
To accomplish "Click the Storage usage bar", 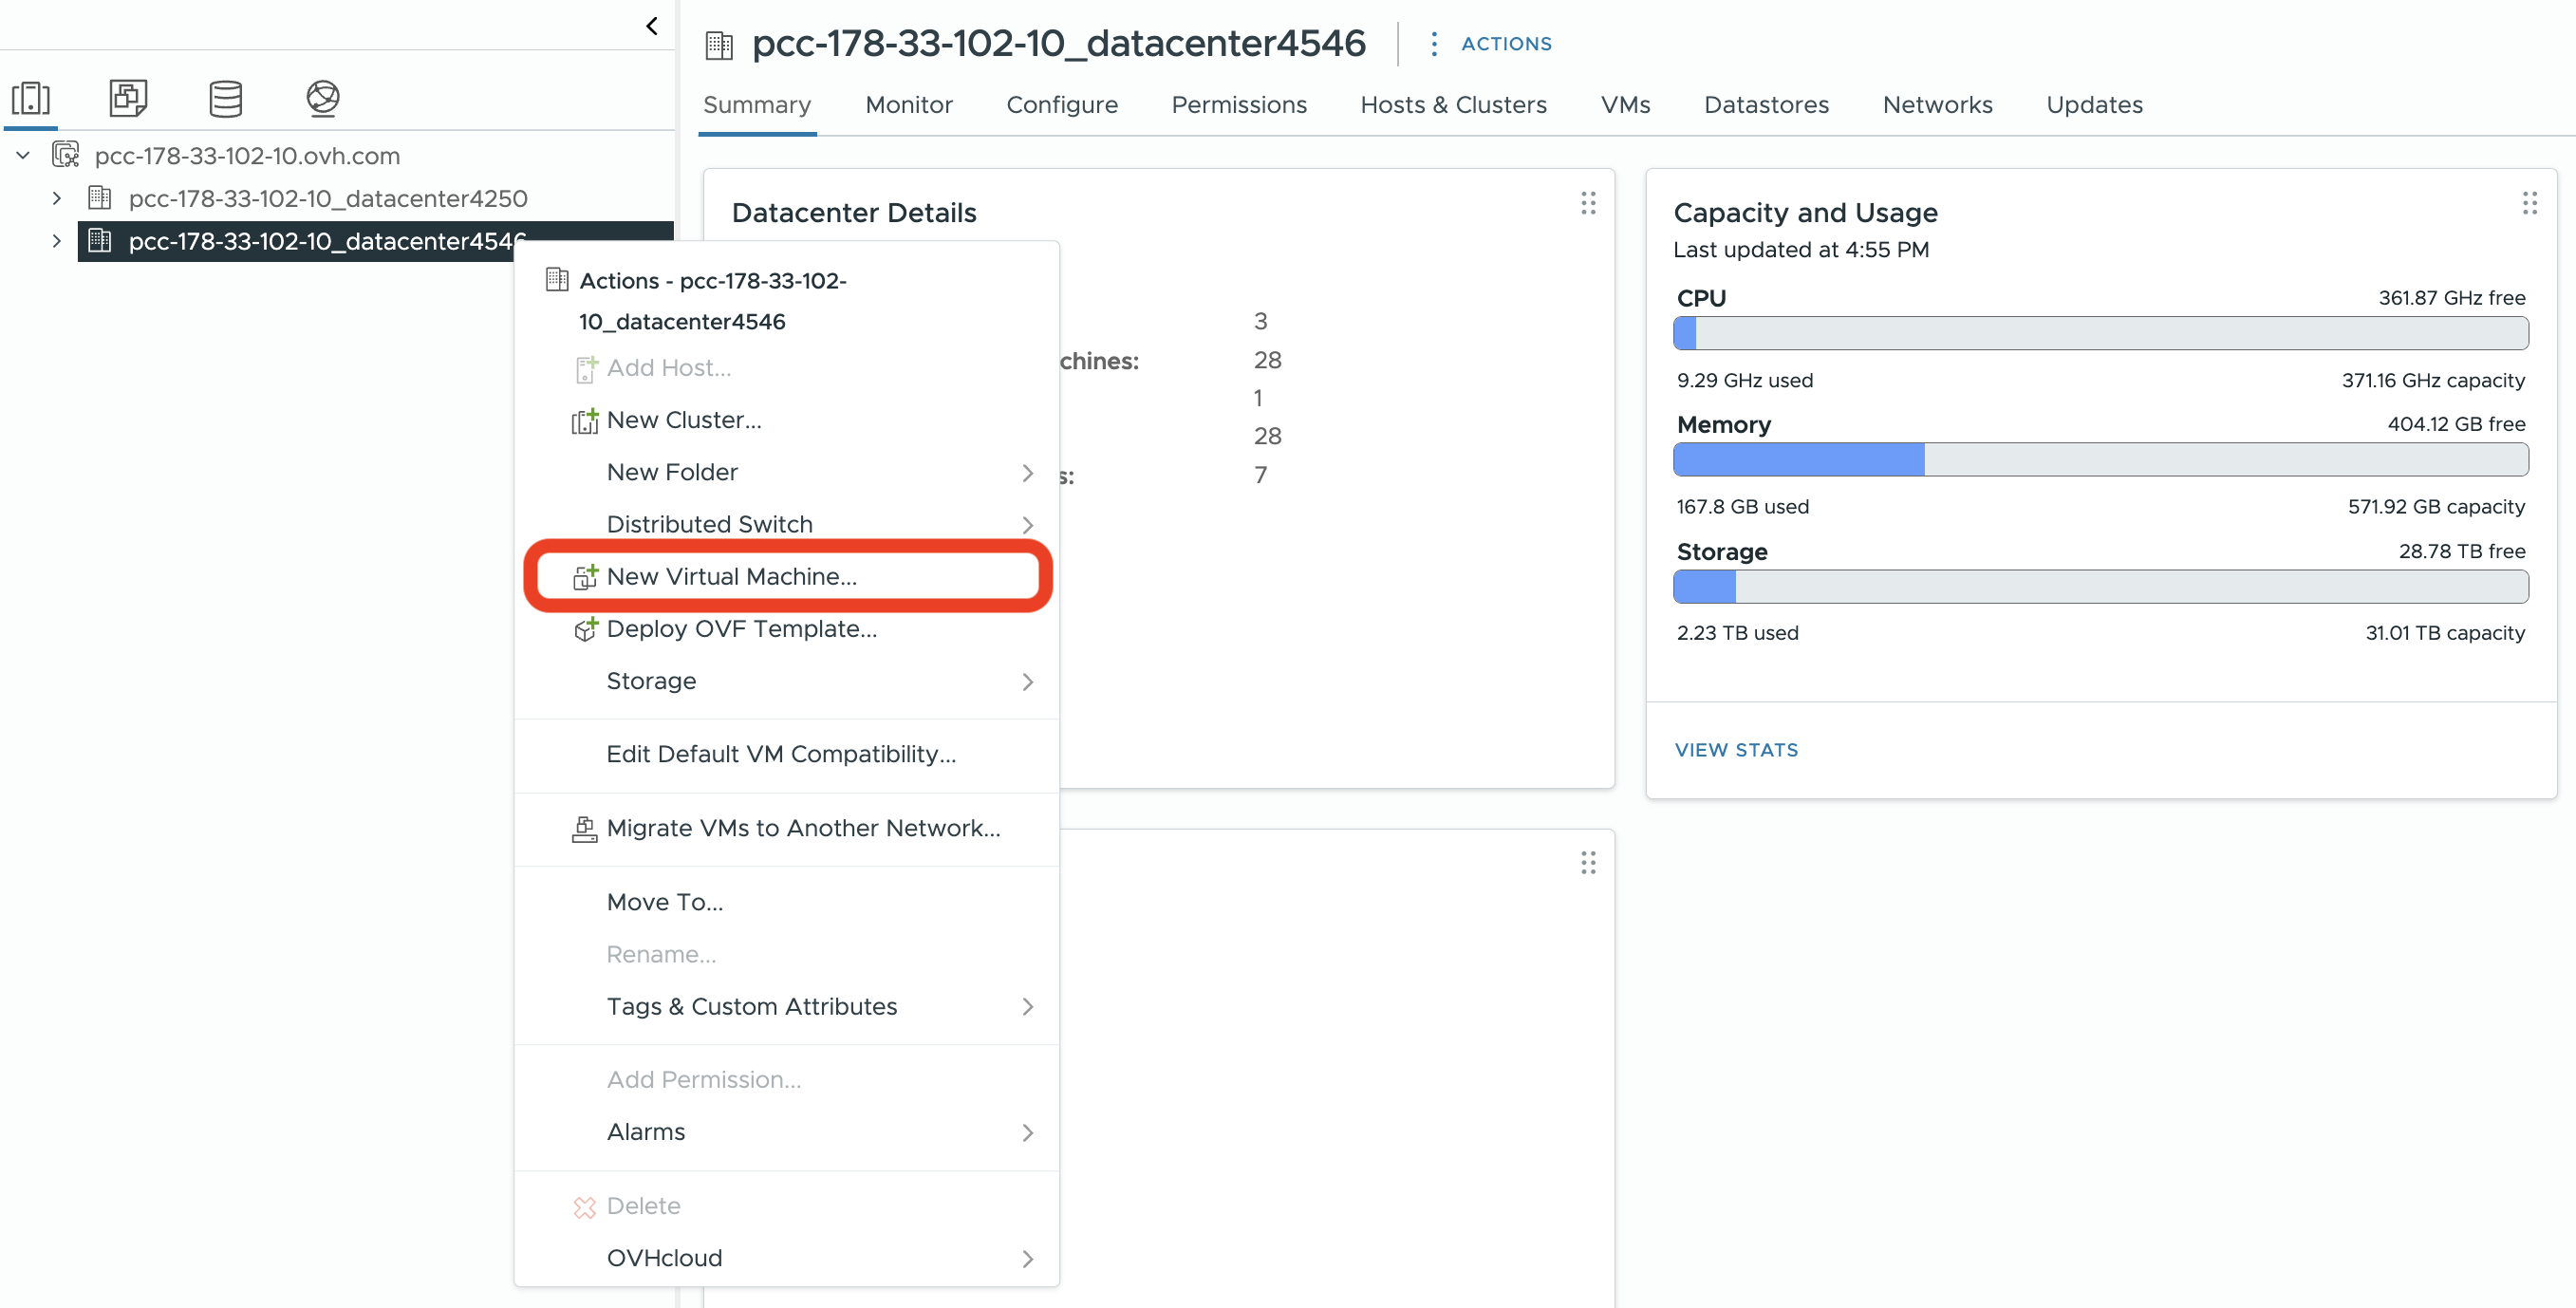I will coord(2100,586).
